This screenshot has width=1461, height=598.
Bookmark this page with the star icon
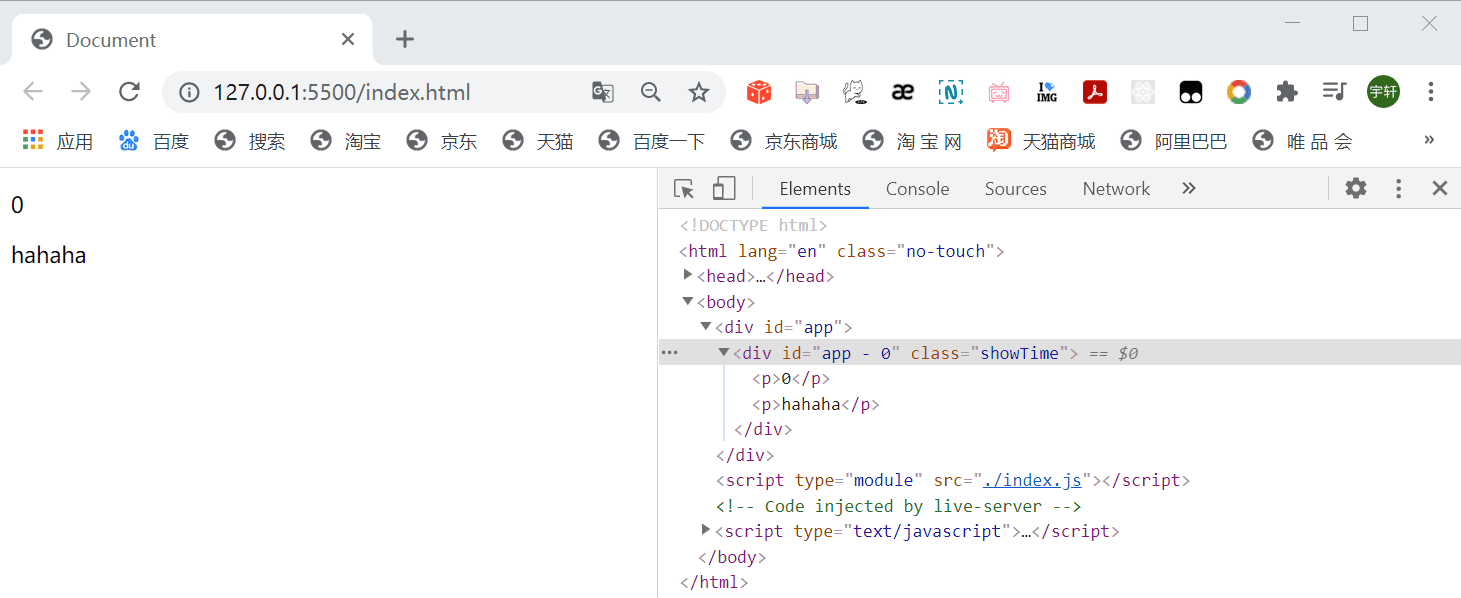coord(699,92)
